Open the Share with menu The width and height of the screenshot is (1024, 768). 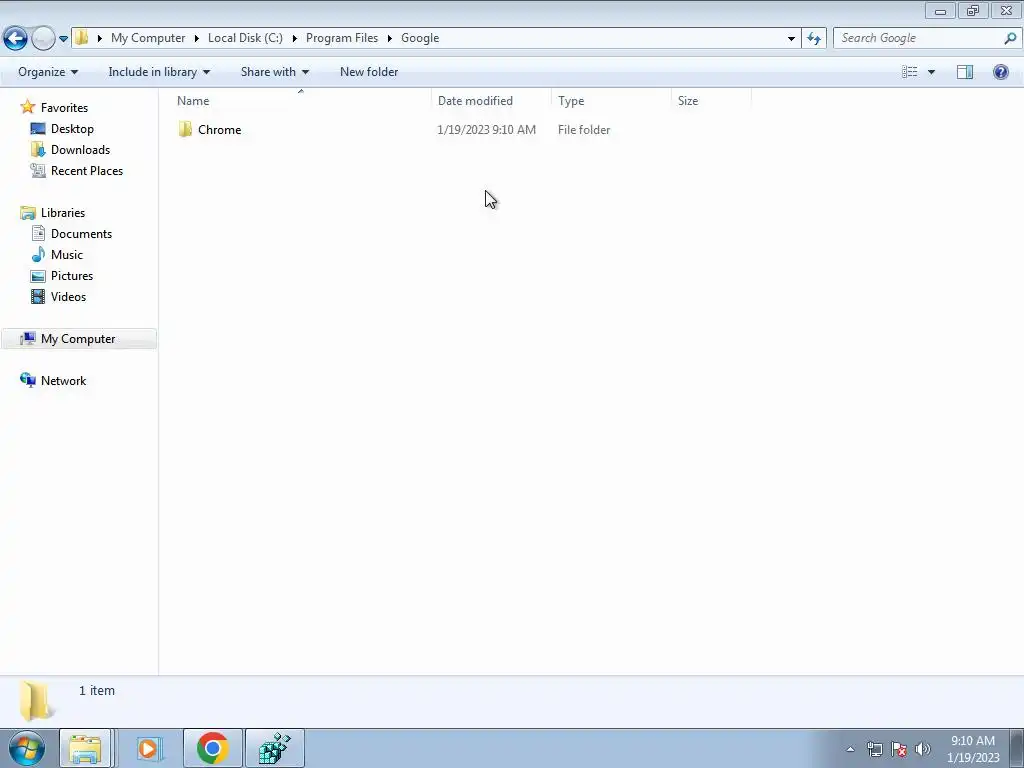pos(274,72)
